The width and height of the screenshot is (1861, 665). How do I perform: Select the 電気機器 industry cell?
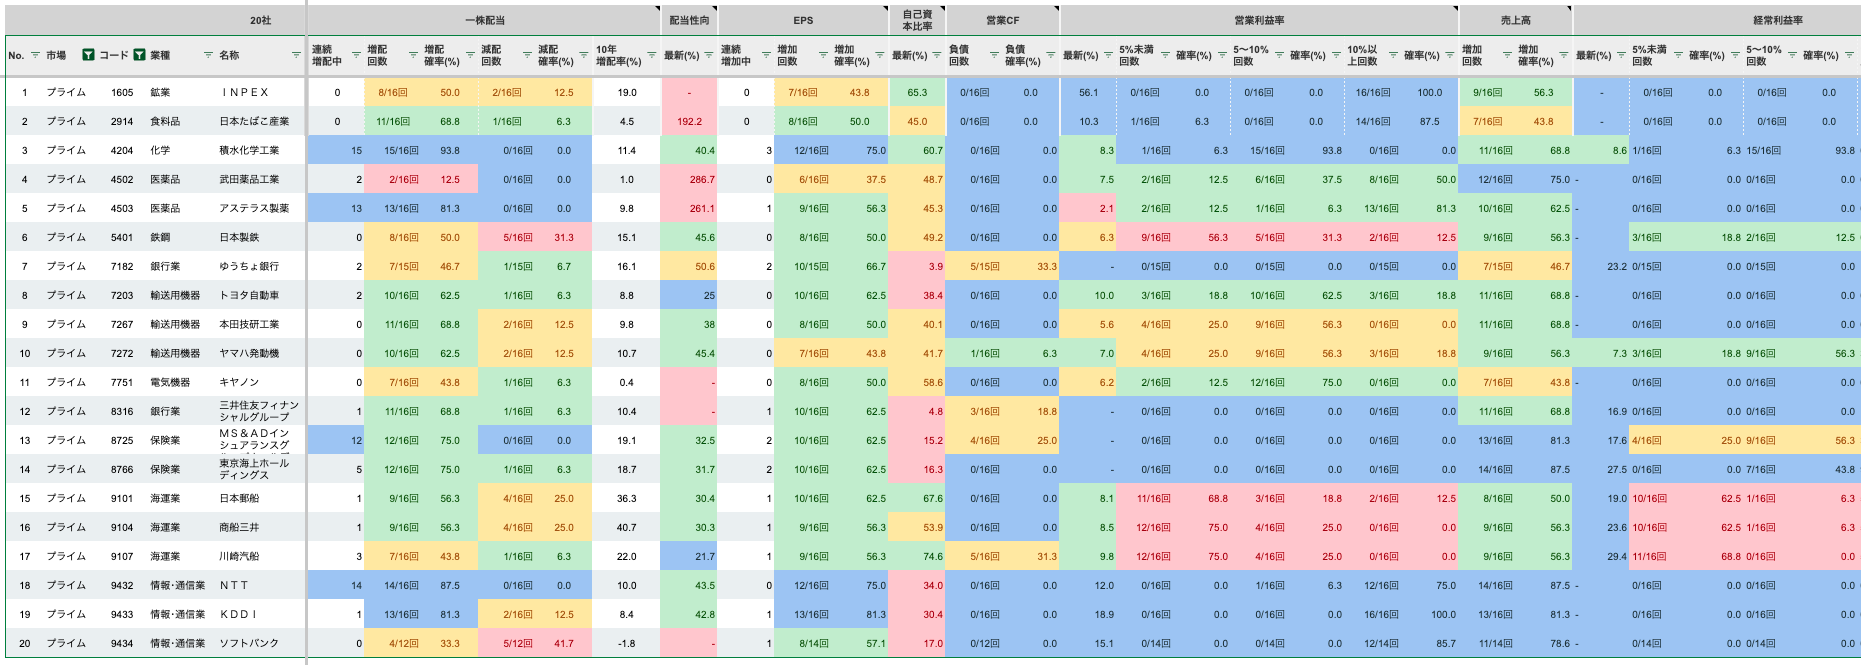(181, 382)
